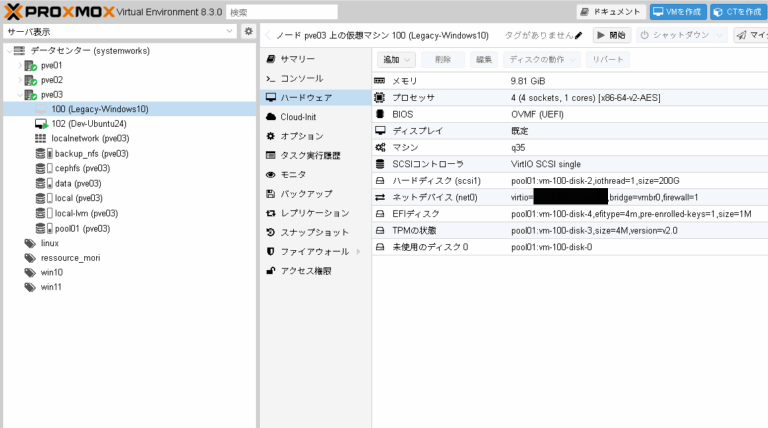Open the disk action dropdown
768x428 pixels.
(542, 60)
